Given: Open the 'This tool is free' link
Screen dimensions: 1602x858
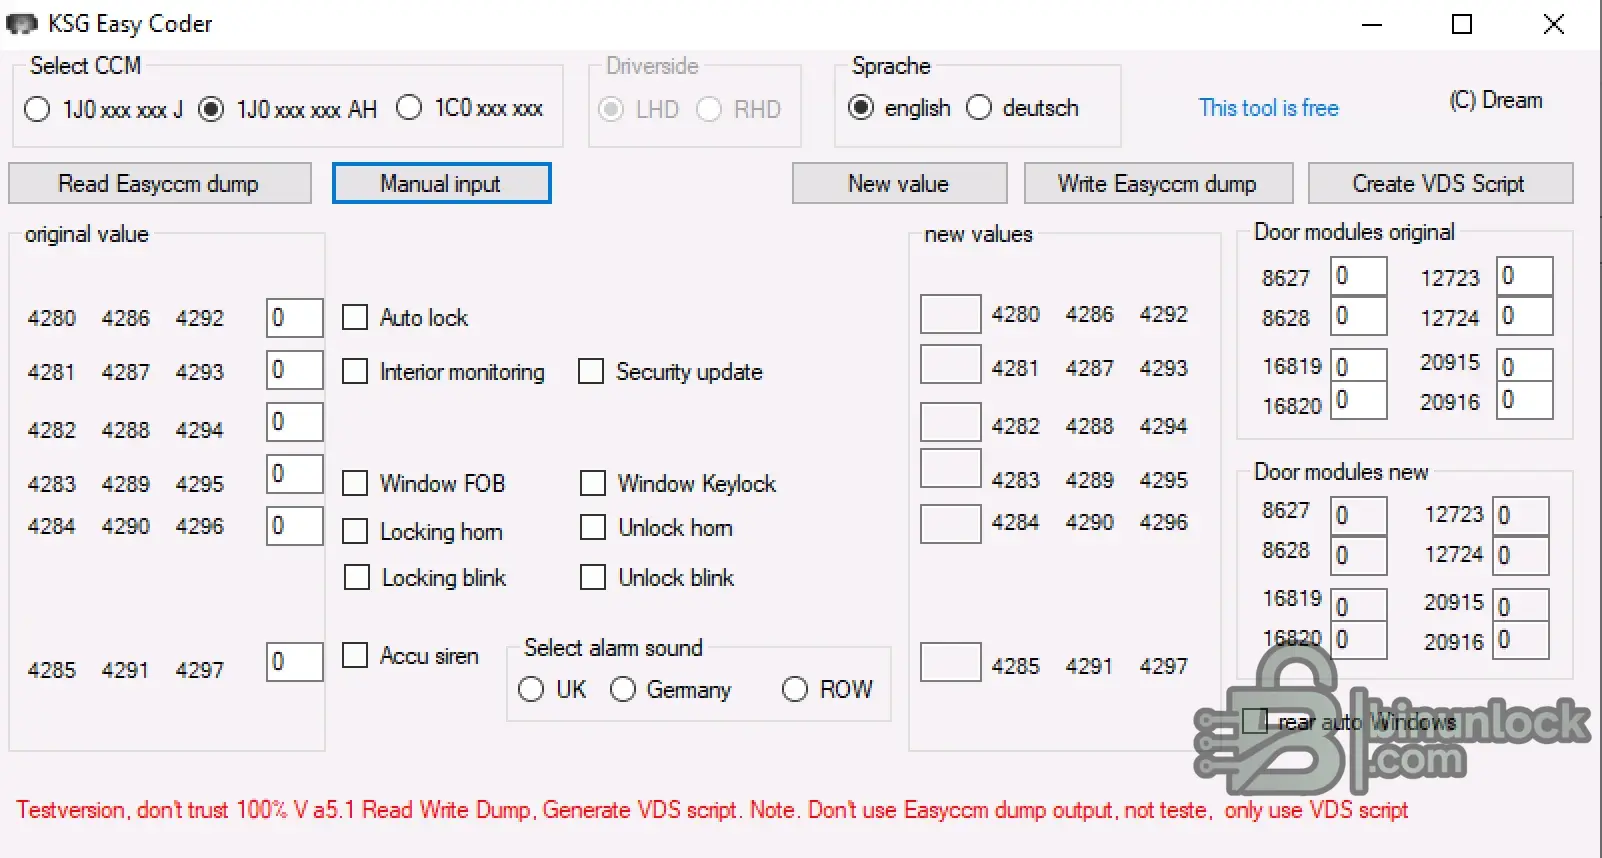Looking at the screenshot, I should click(x=1268, y=108).
